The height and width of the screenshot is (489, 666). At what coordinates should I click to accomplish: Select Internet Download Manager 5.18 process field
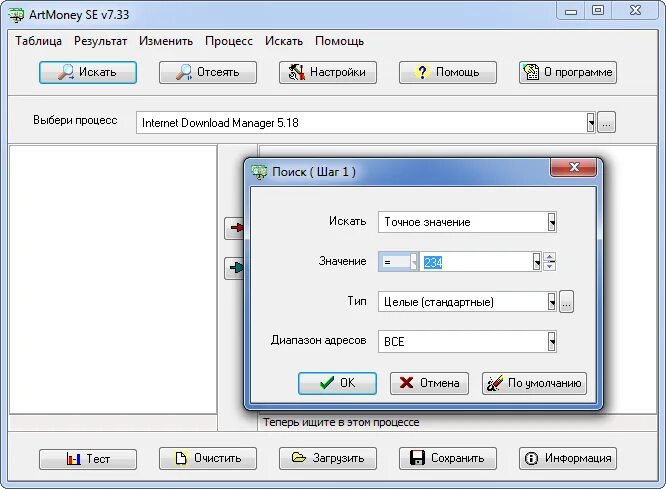pos(365,123)
